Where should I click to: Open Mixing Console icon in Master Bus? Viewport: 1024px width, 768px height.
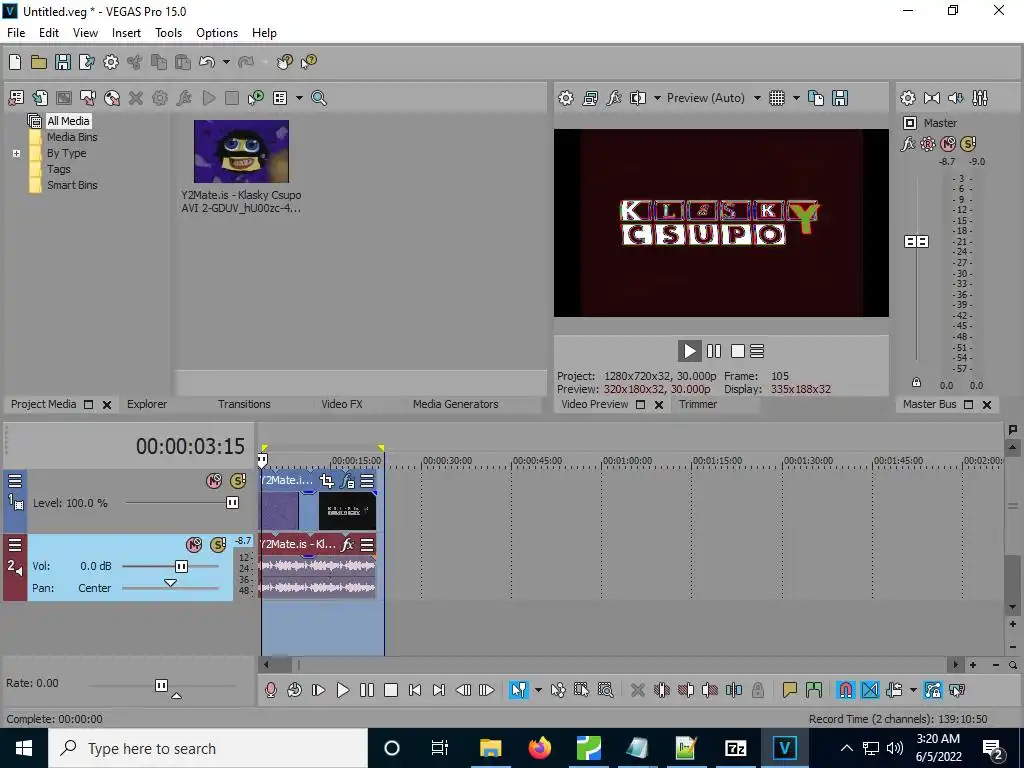[980, 98]
